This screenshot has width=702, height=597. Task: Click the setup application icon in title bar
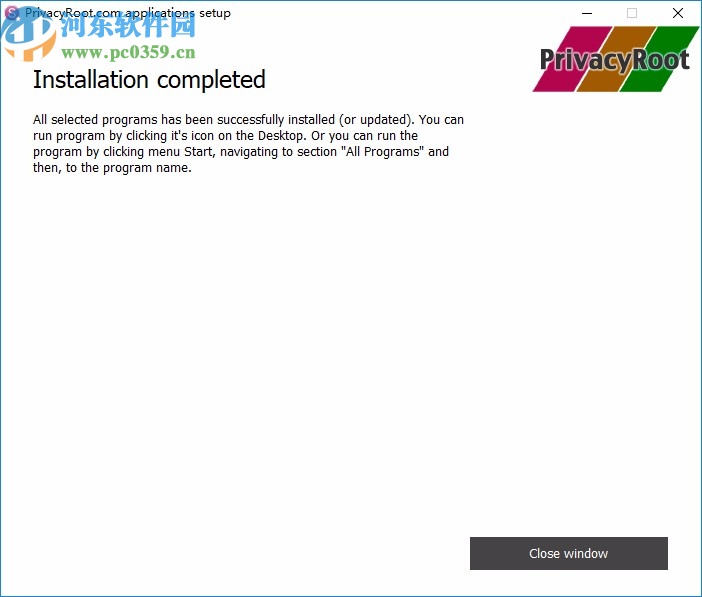pyautogui.click(x=12, y=13)
